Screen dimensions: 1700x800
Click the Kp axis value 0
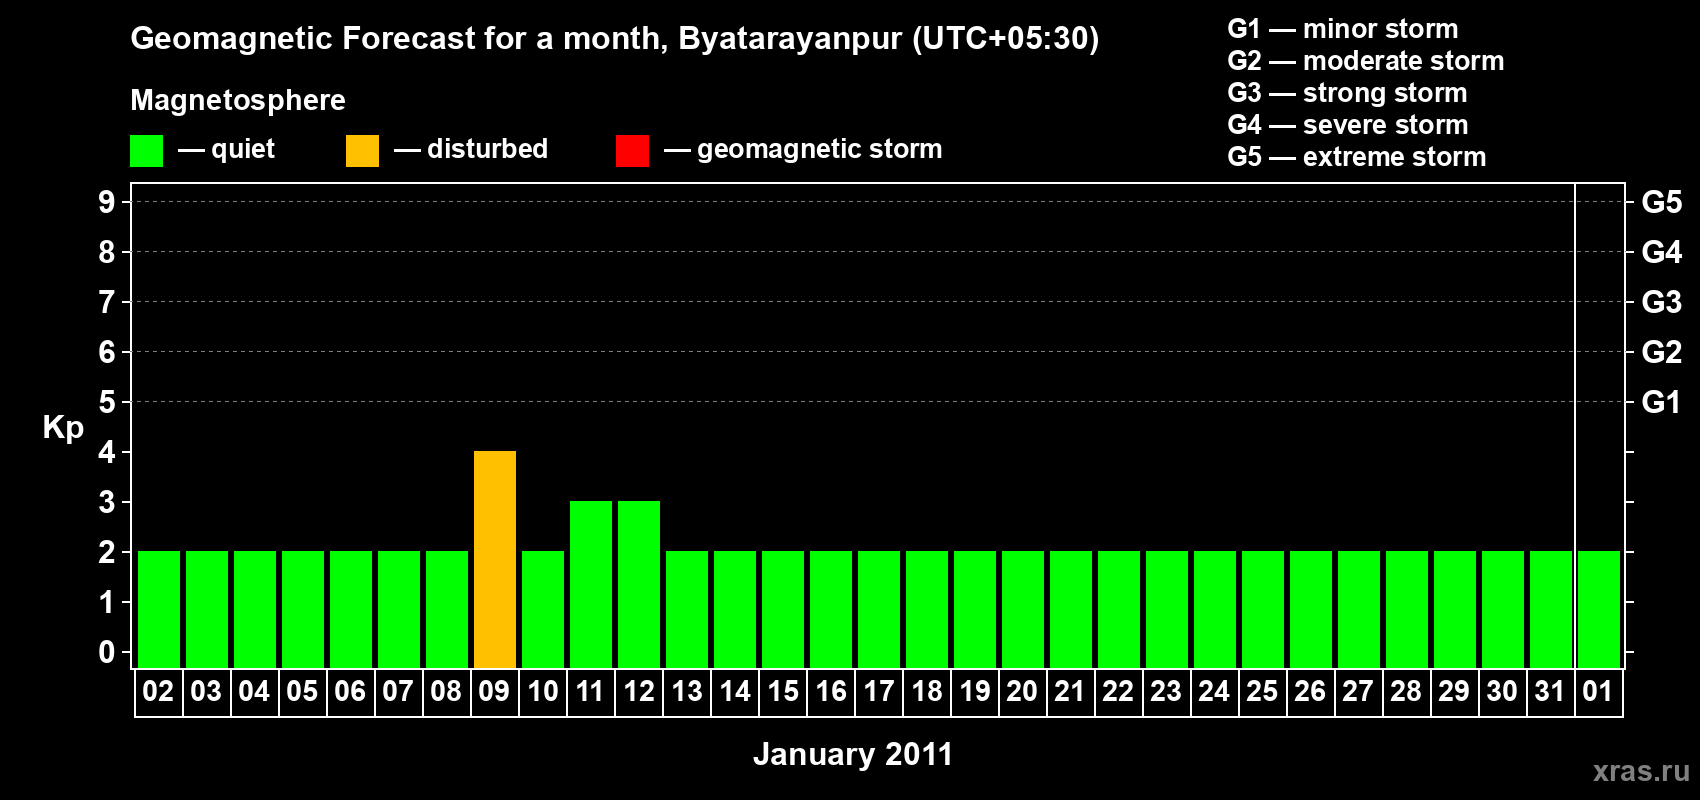coord(107,652)
